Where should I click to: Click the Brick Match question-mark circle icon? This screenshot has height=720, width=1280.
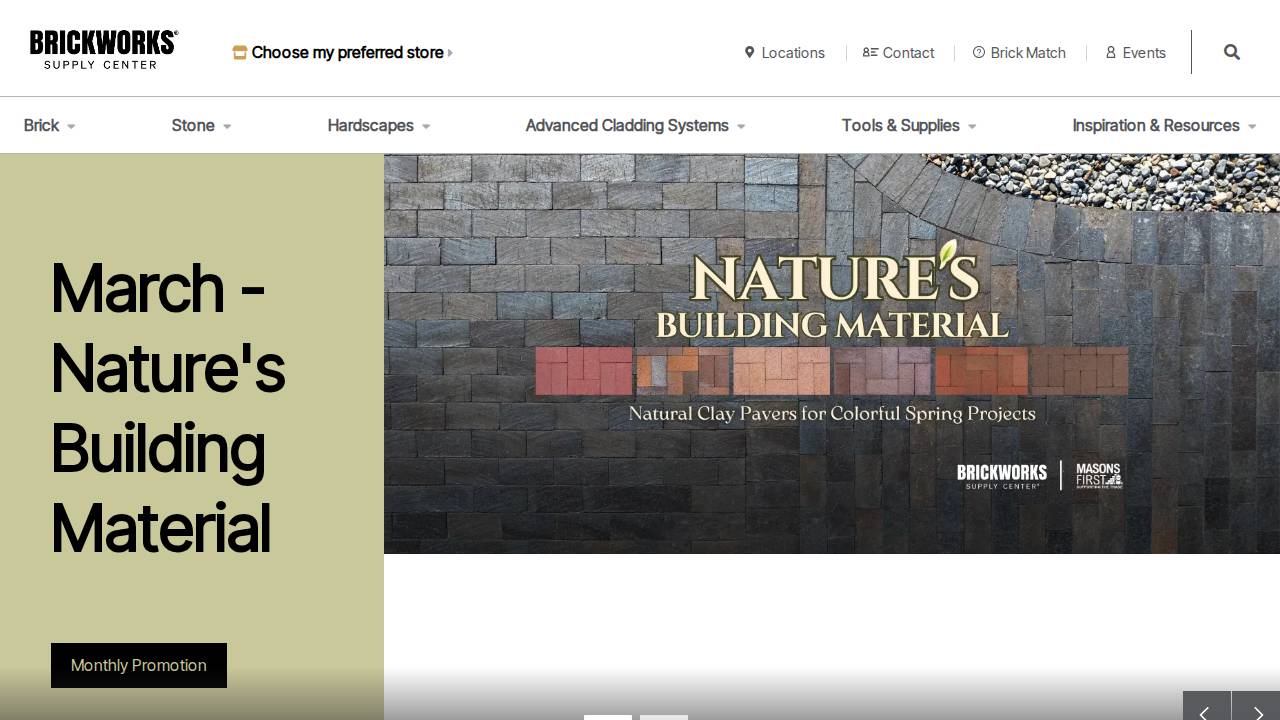pyautogui.click(x=978, y=52)
